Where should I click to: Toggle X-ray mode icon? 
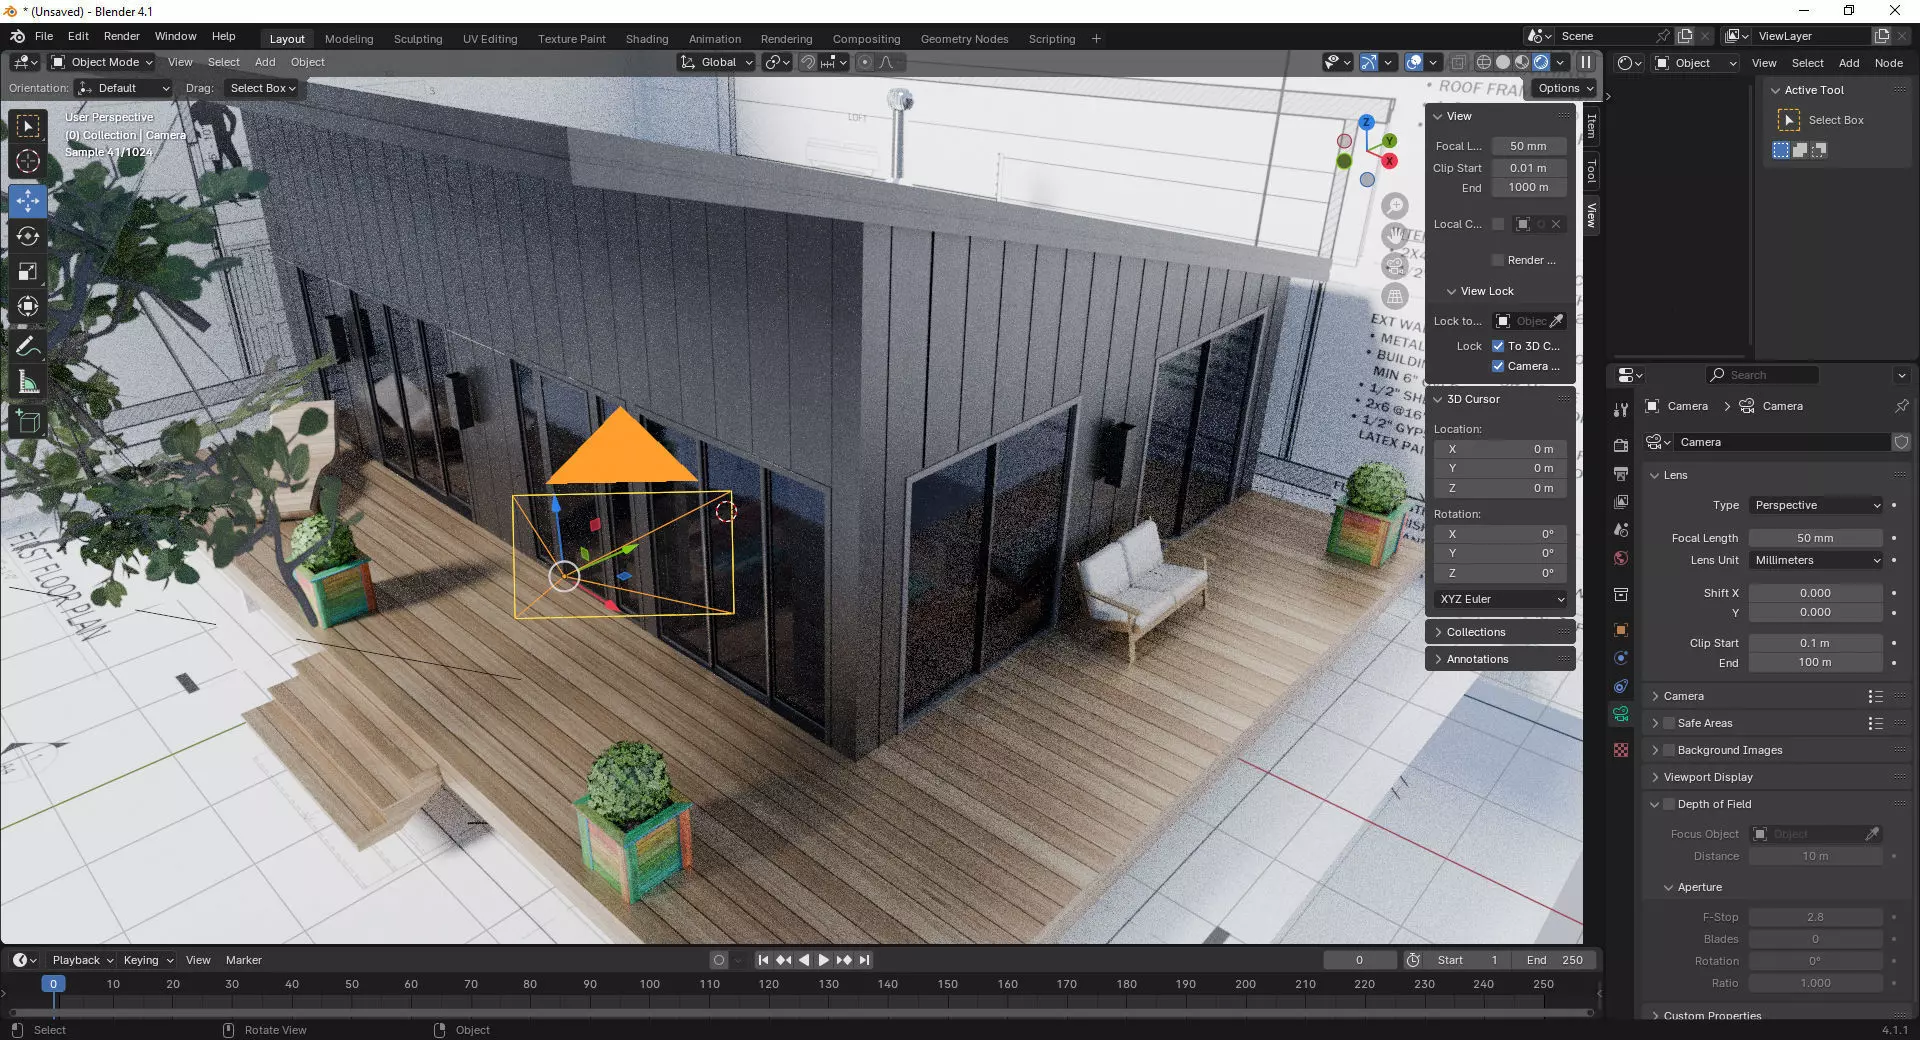(x=1459, y=62)
